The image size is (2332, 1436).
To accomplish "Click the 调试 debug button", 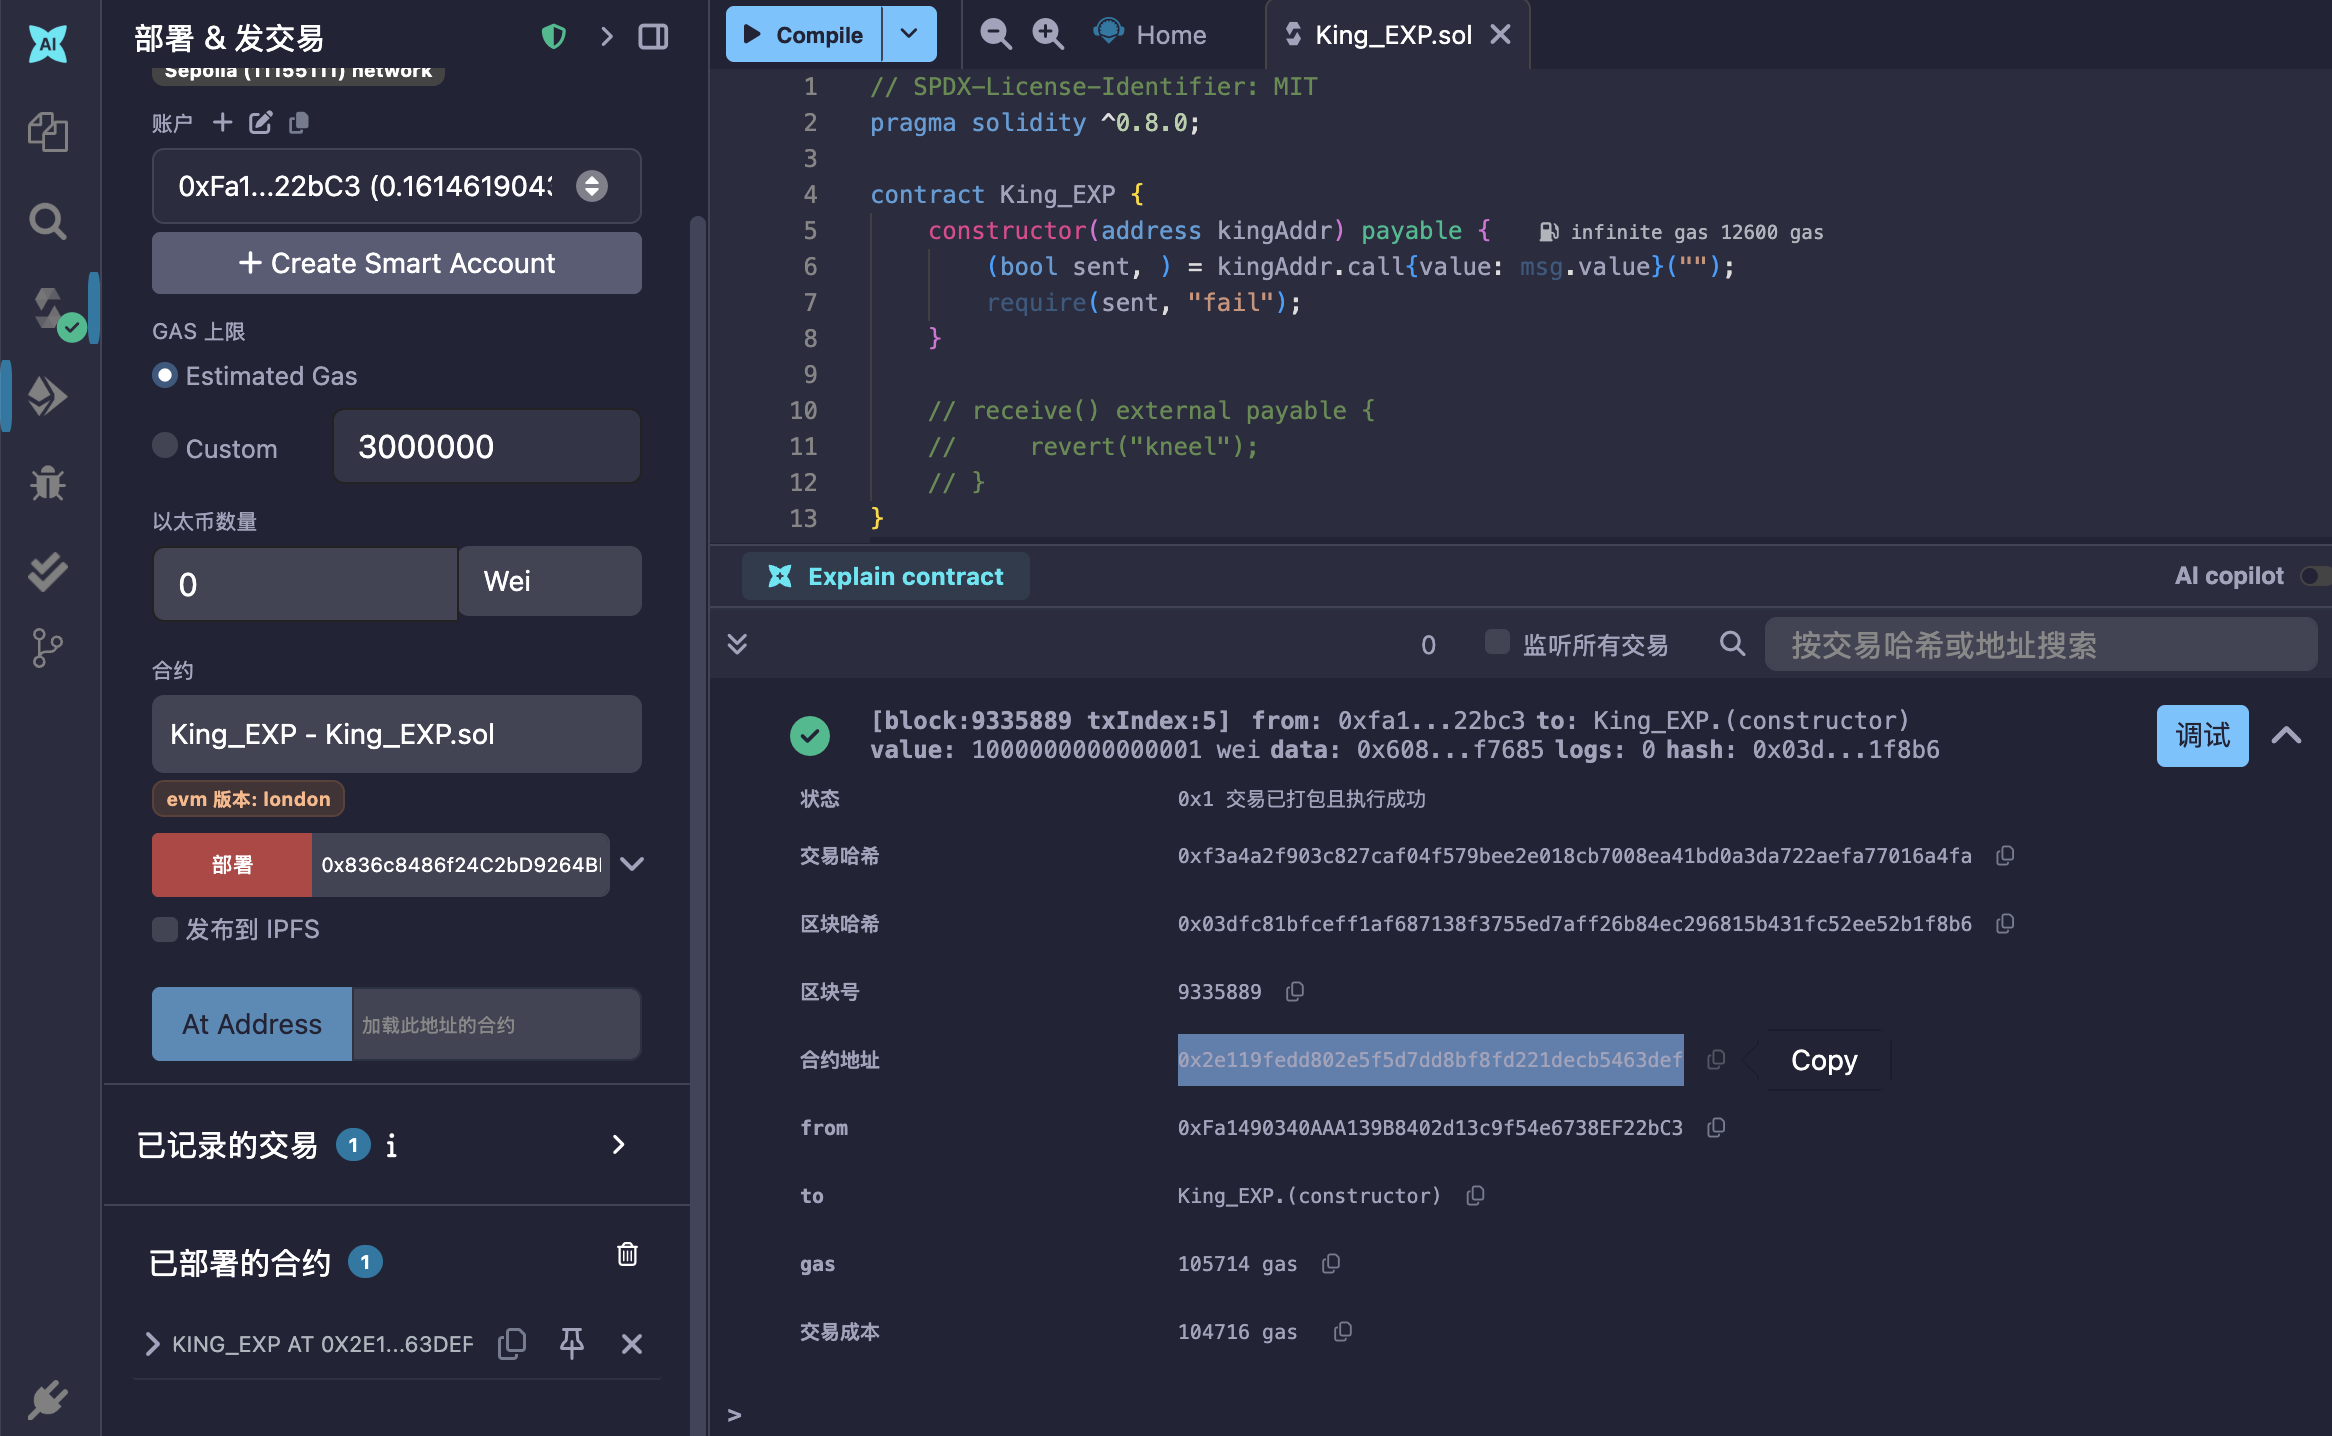I will pyautogui.click(x=2201, y=735).
